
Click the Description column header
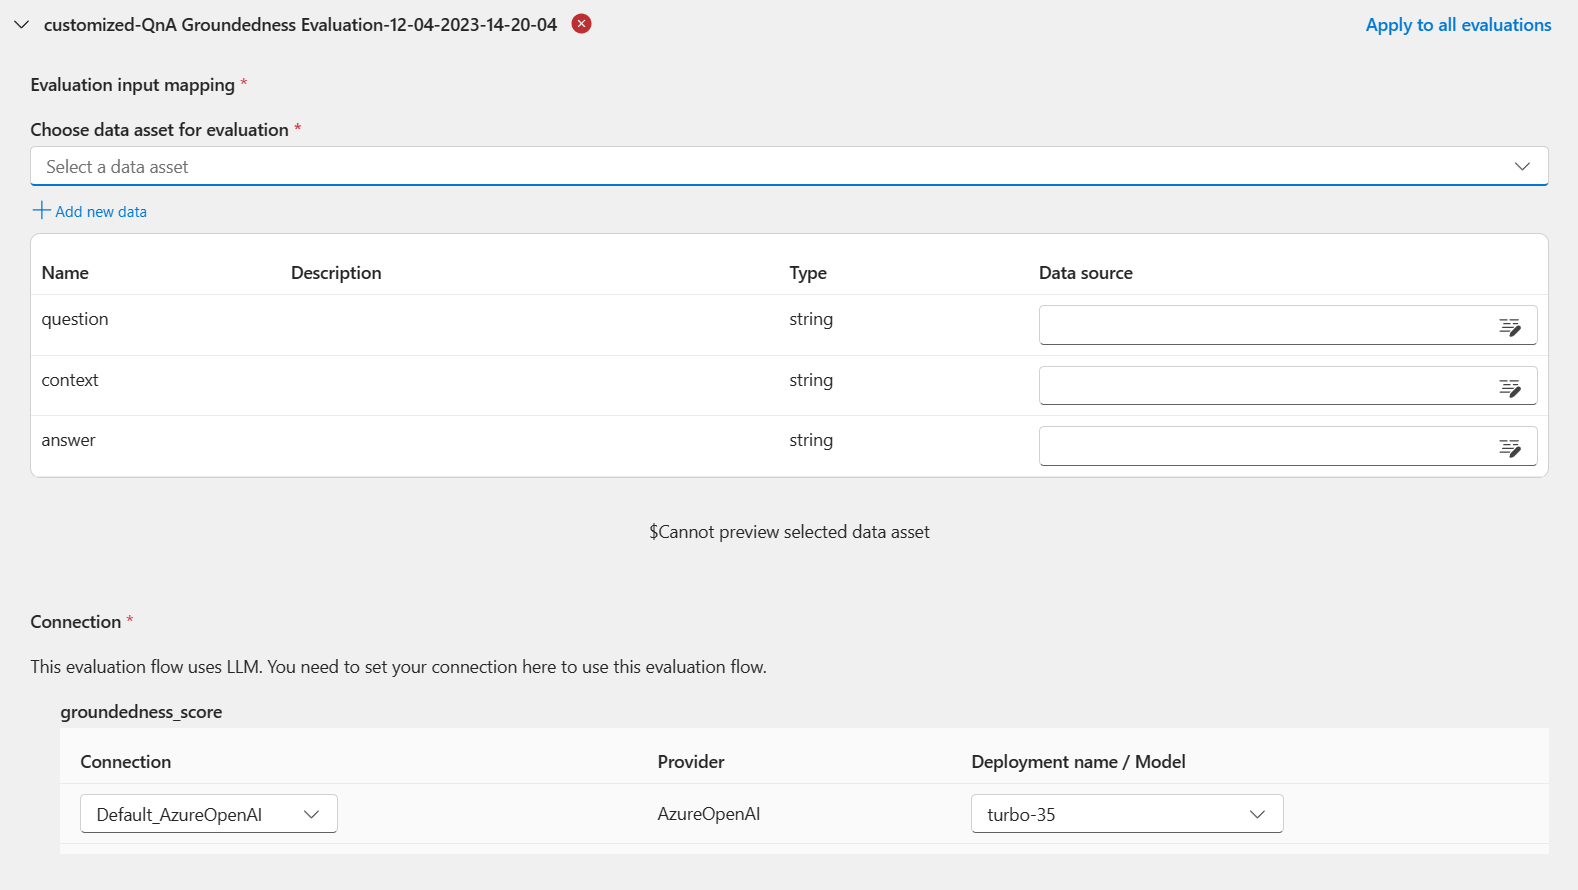(336, 273)
